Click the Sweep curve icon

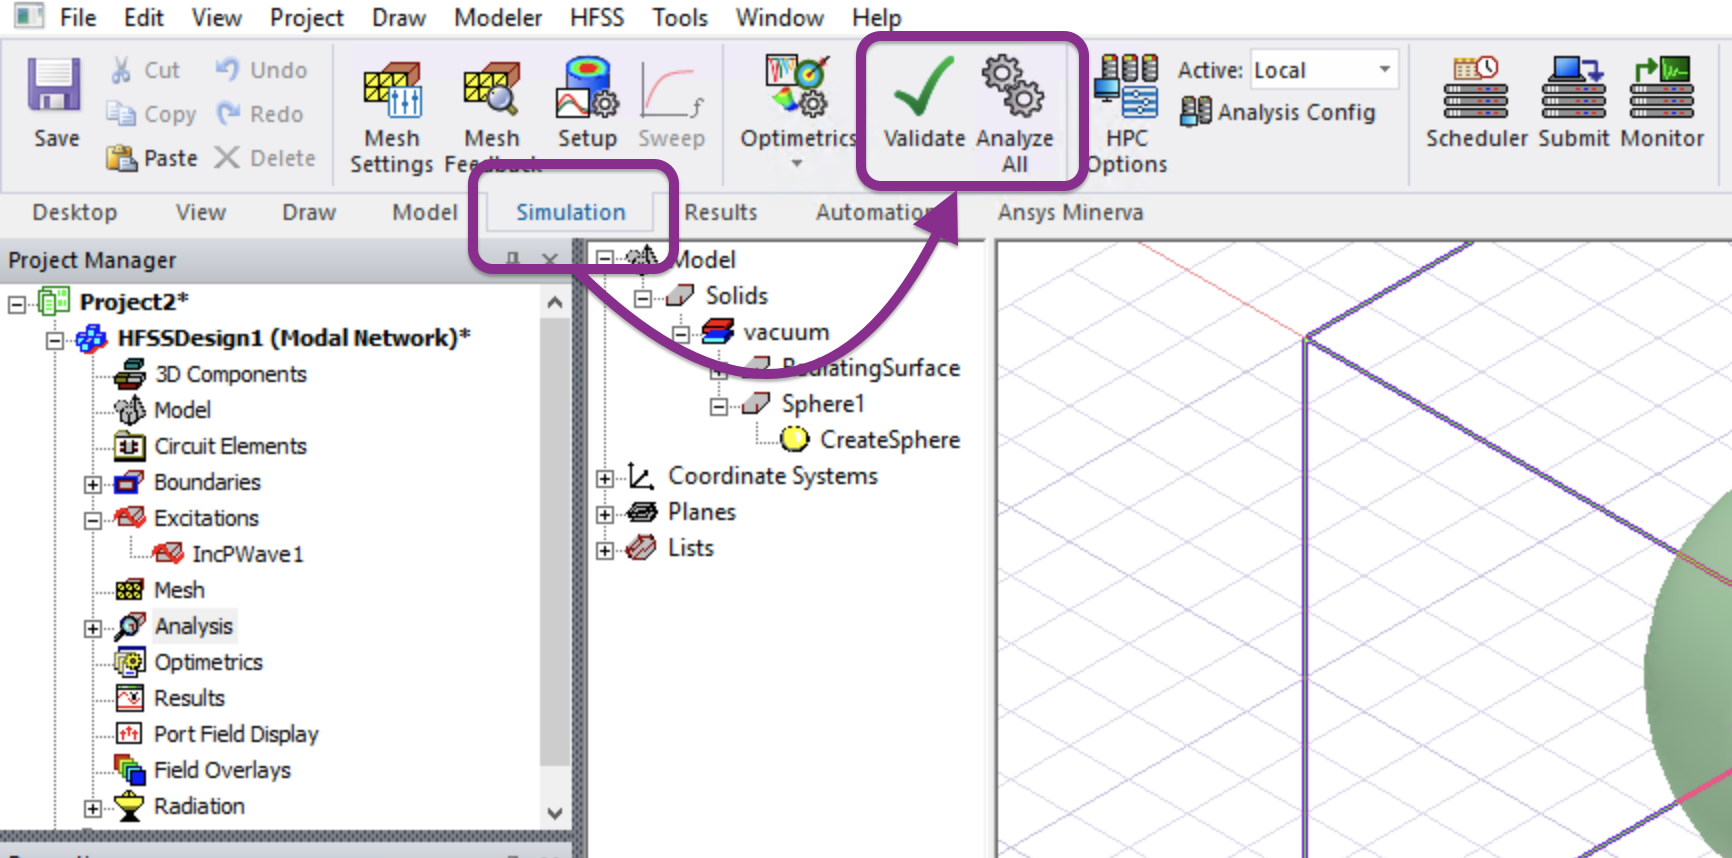point(672,92)
